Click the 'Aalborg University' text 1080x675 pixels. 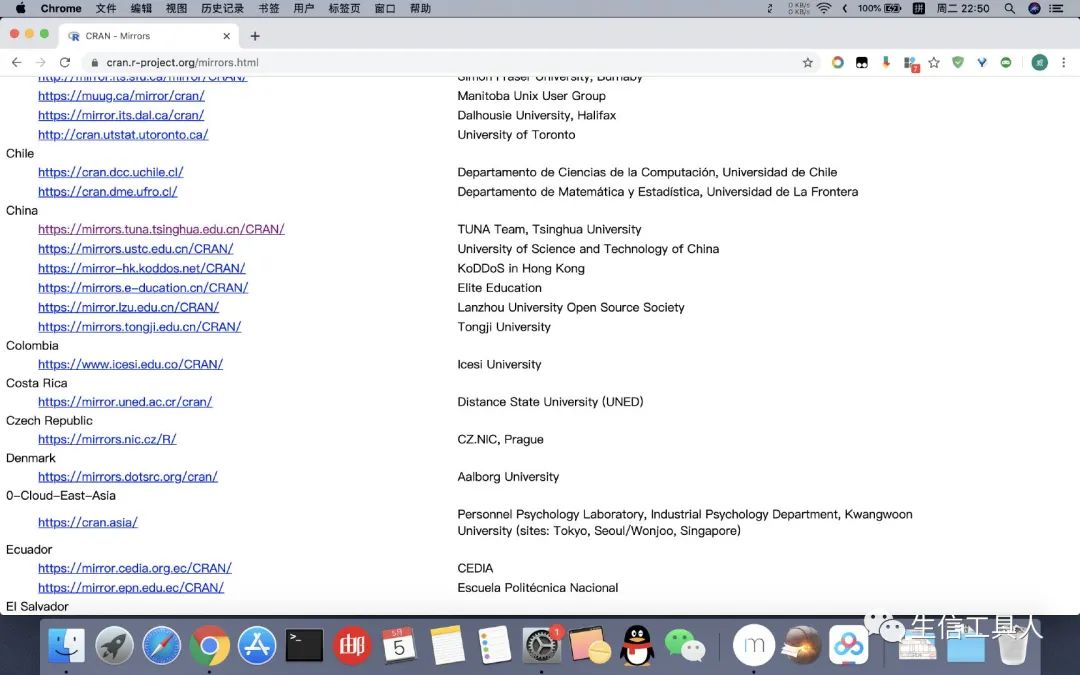pyautogui.click(x=508, y=477)
